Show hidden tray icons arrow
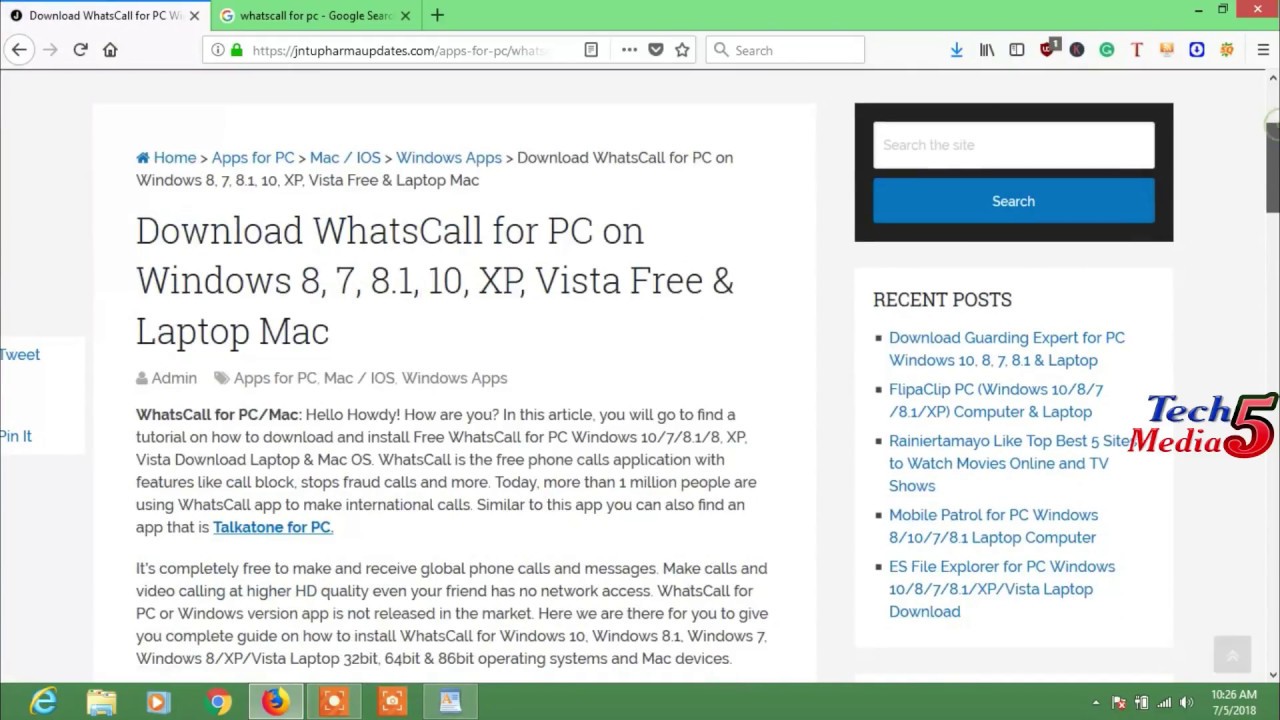The image size is (1280, 720). 1096,702
